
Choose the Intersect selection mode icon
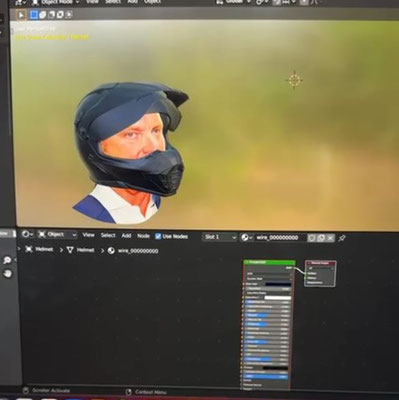click(x=69, y=15)
